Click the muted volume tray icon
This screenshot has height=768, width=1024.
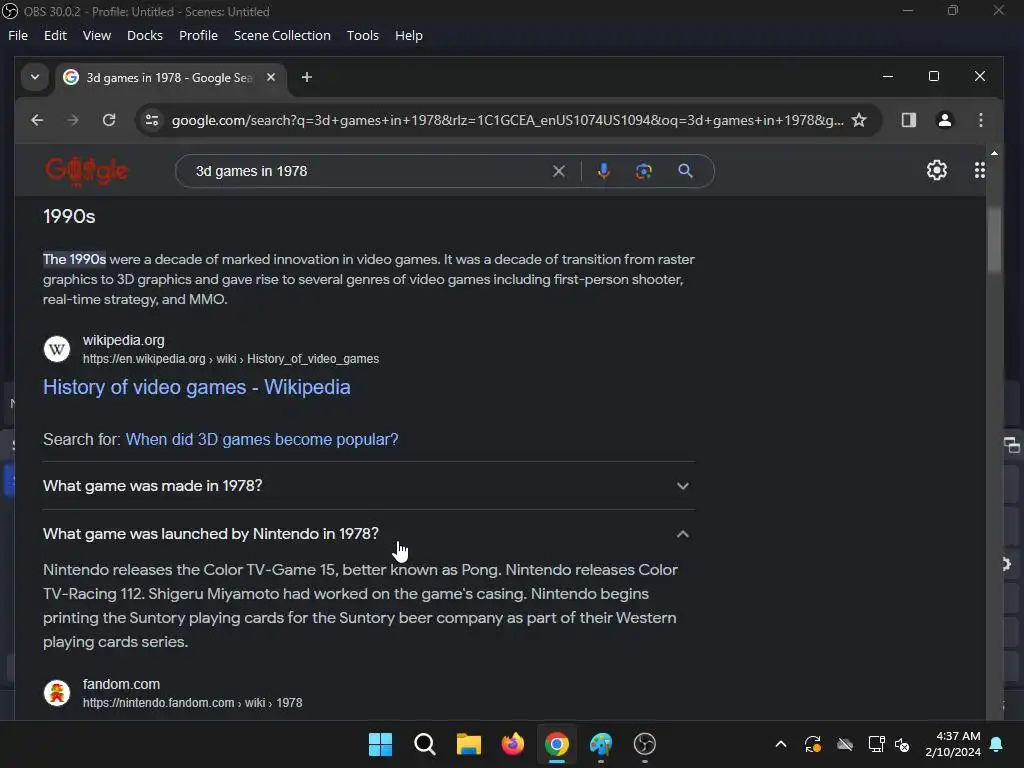click(902, 744)
